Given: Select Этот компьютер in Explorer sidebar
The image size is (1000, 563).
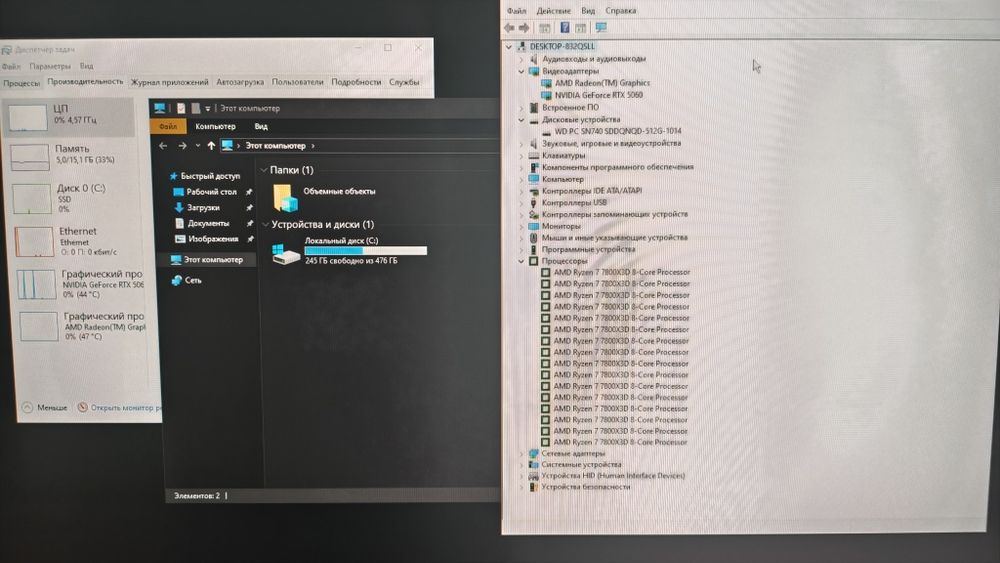Looking at the screenshot, I should coord(207,260).
